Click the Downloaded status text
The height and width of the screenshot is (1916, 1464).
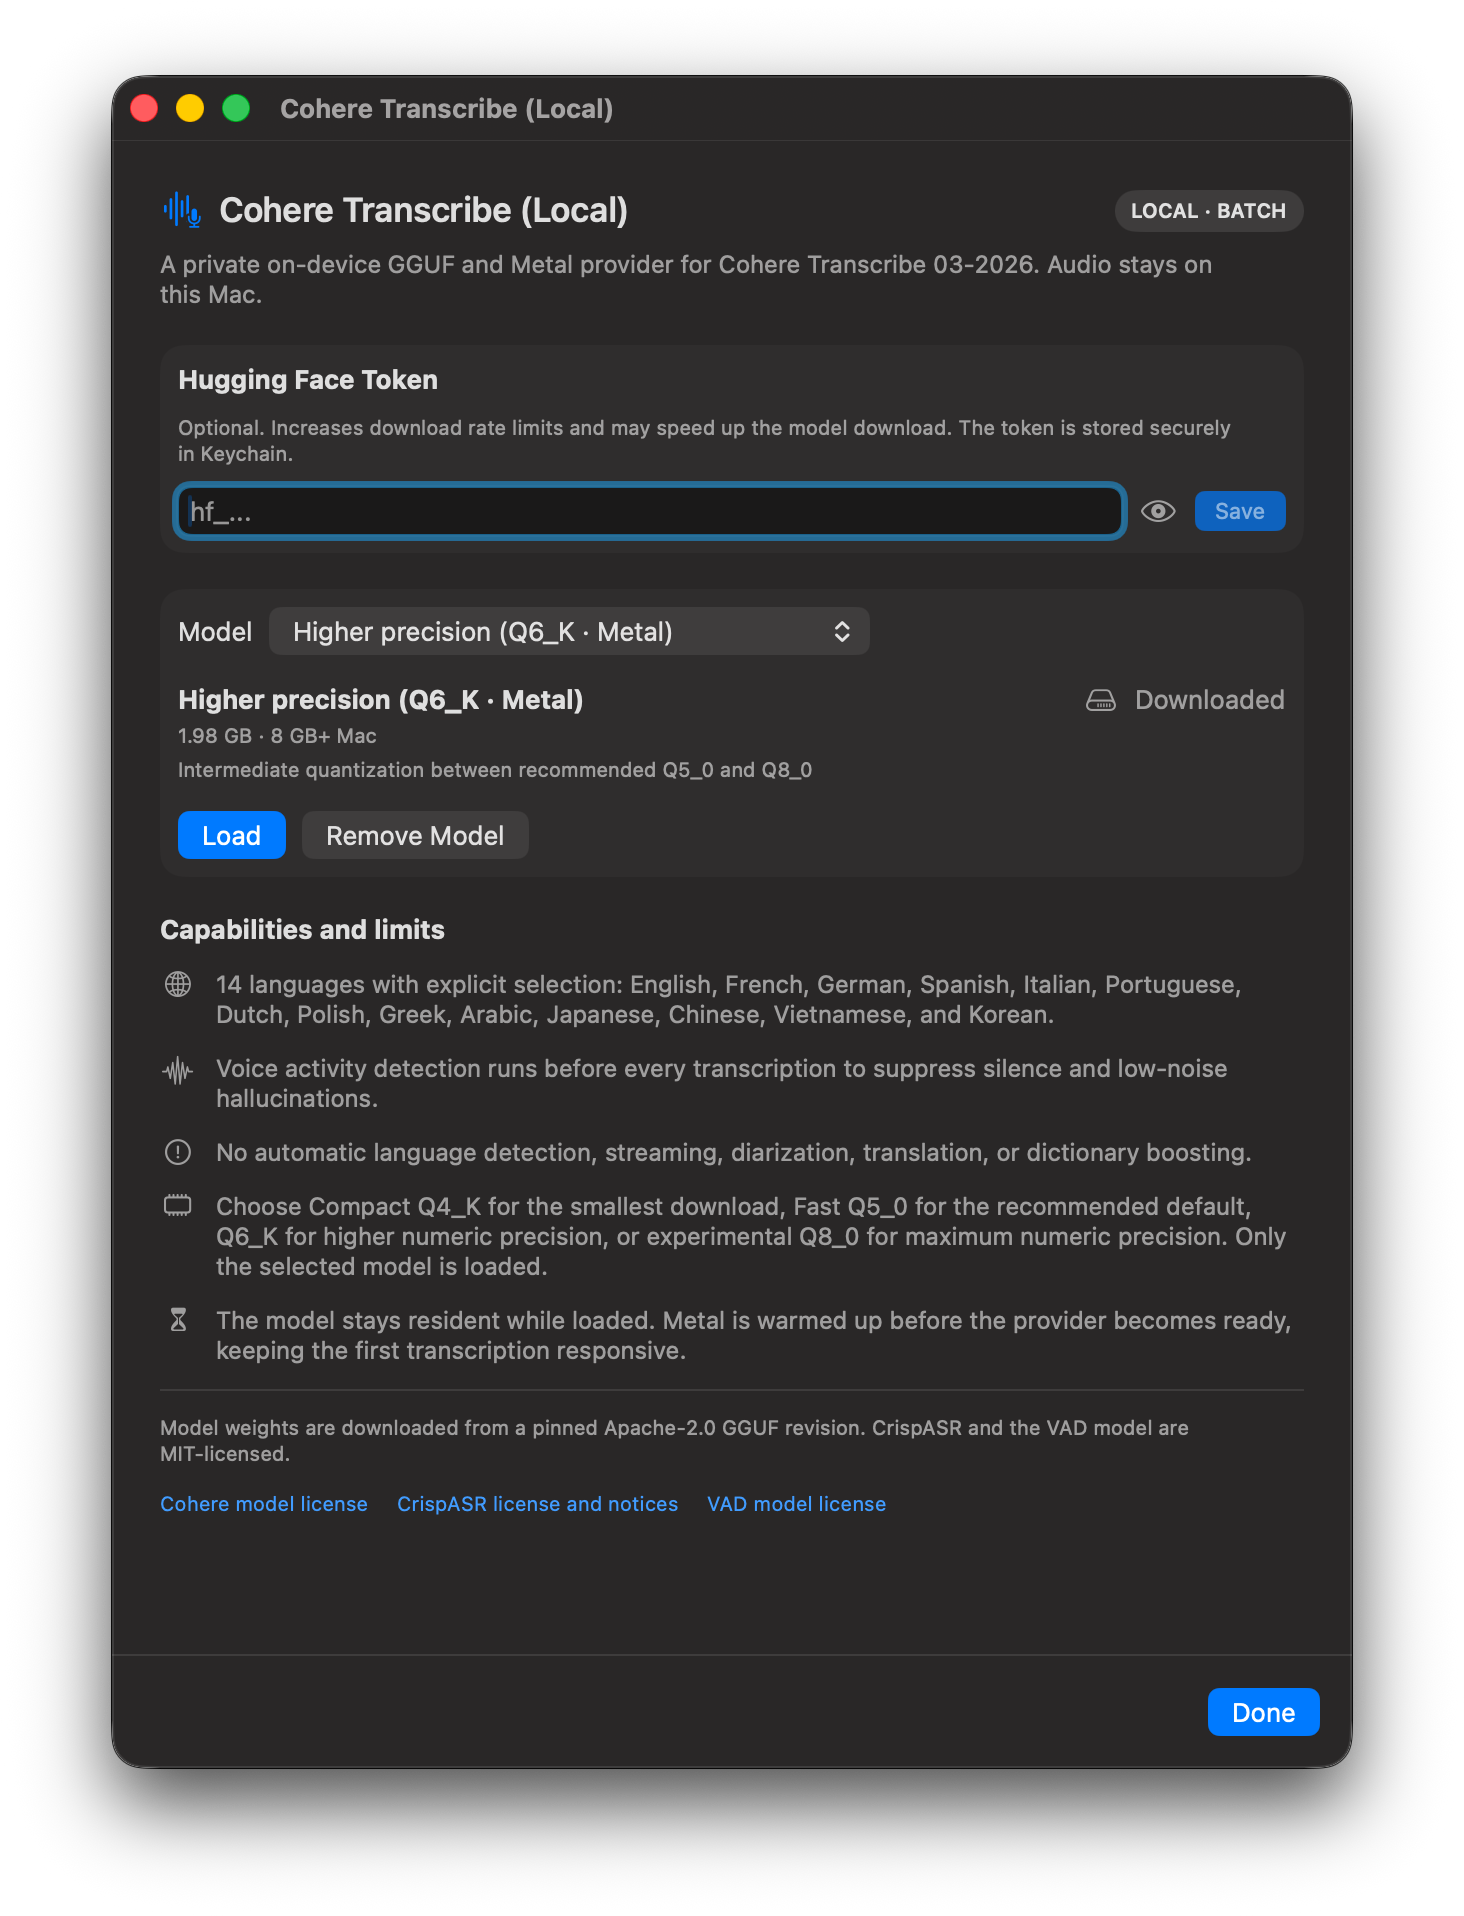(x=1209, y=700)
